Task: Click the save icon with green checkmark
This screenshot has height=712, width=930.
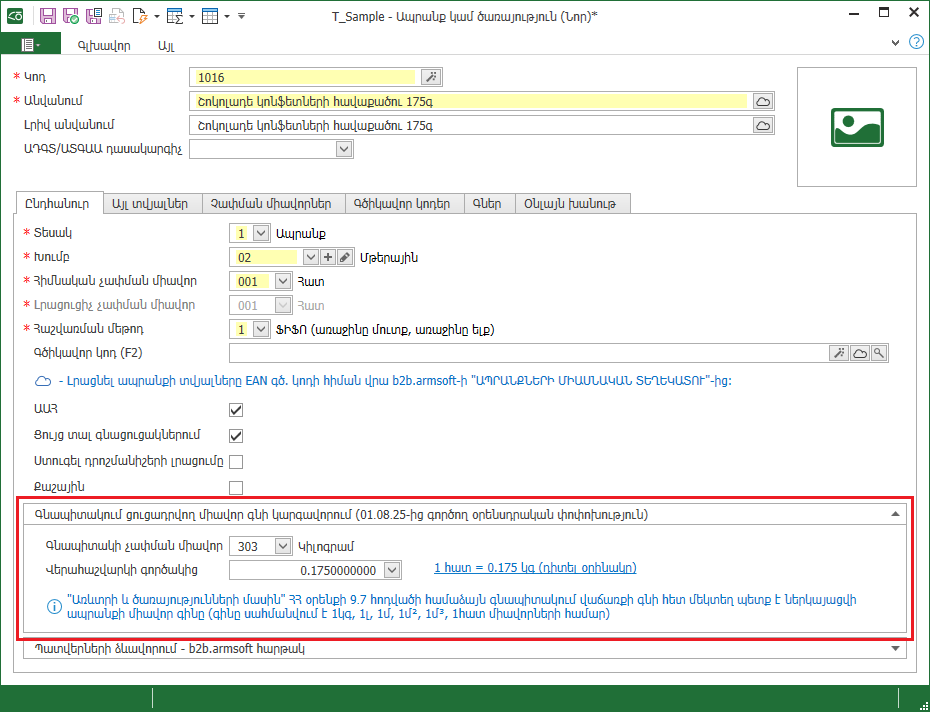Action: point(70,16)
